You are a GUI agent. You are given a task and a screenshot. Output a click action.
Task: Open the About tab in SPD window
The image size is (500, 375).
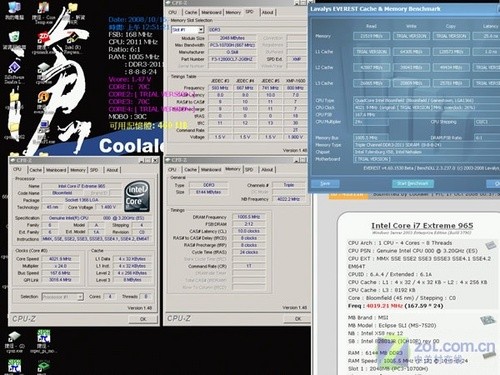(268, 12)
